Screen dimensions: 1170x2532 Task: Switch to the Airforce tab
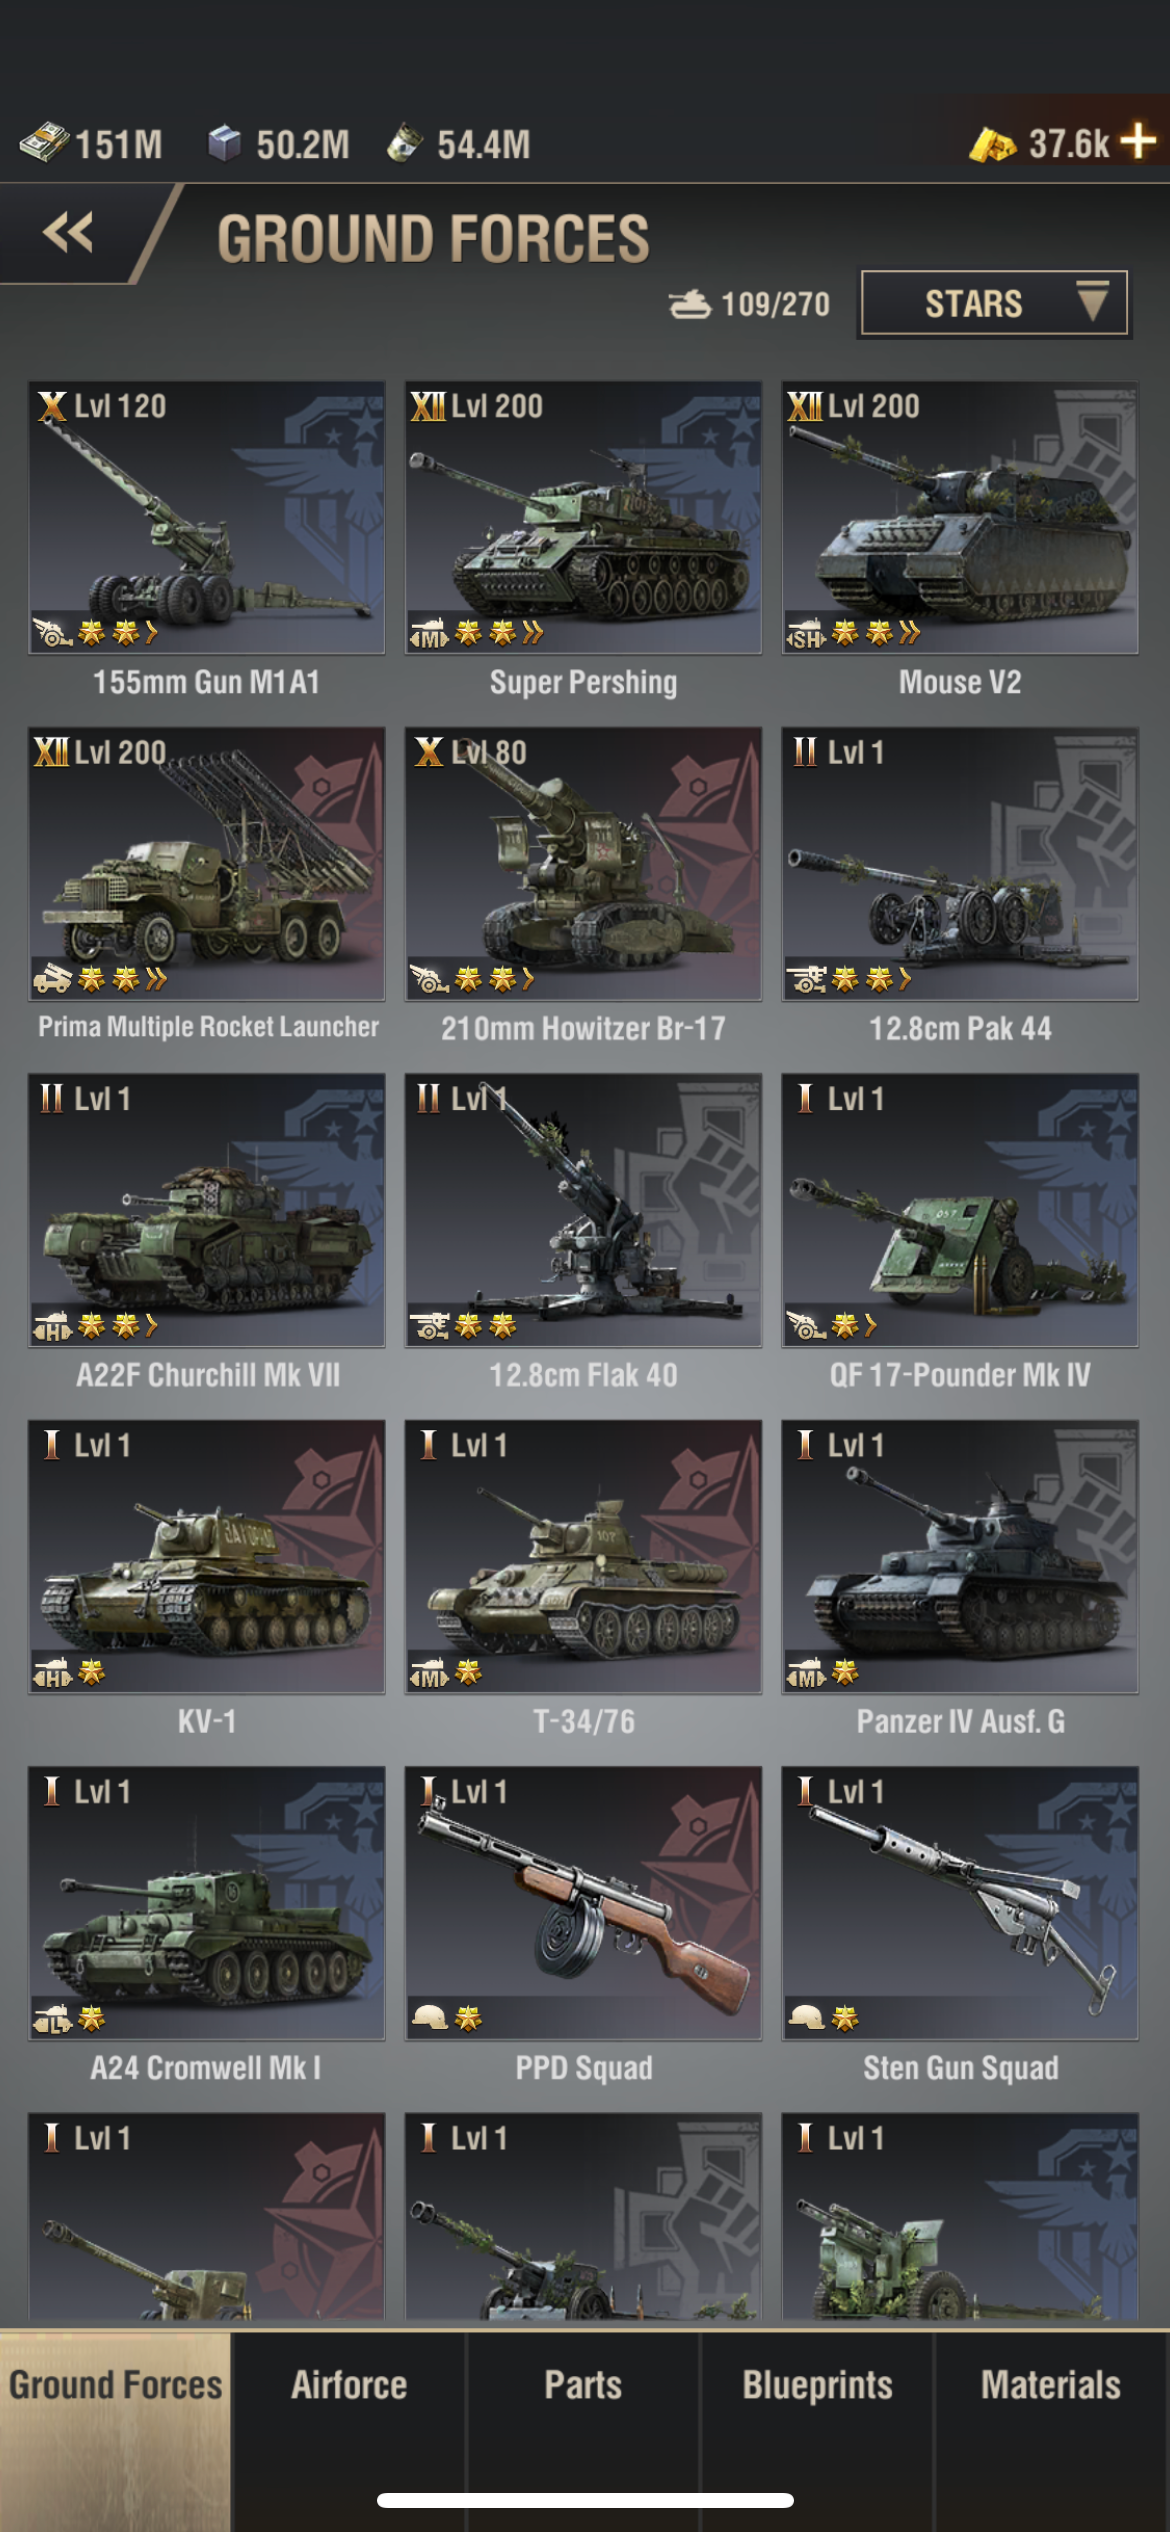point(349,2385)
